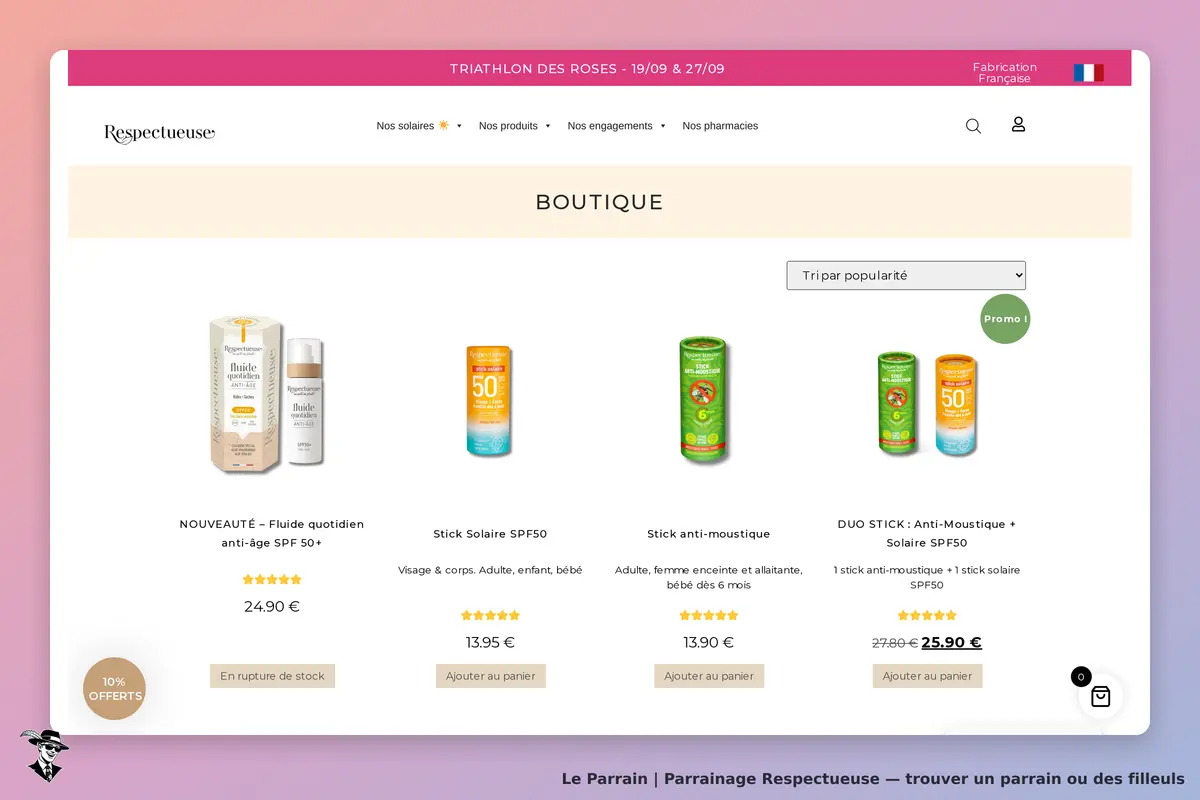Click five-star rating under DUO STICK
Viewport: 1200px width, 800px height.
pos(927,615)
